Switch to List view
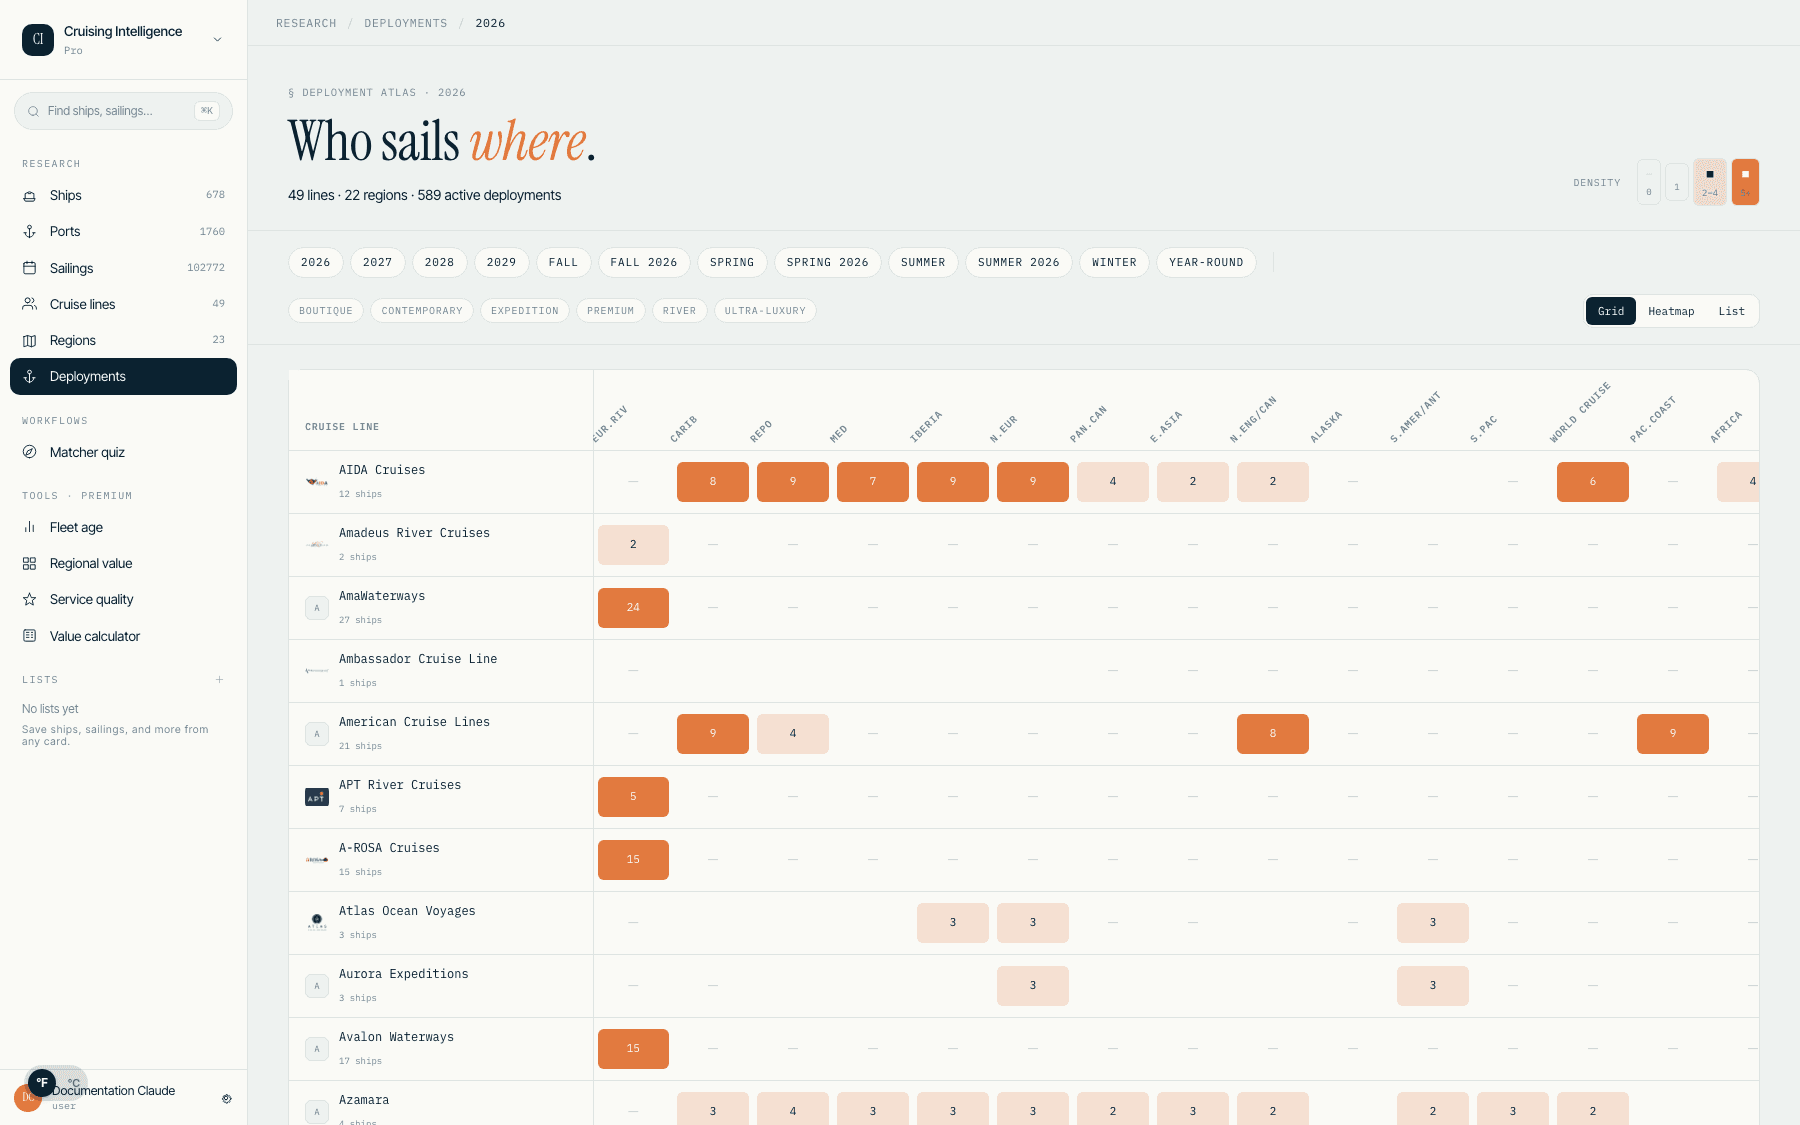Screen dimensions: 1800x1125 (x=1732, y=312)
